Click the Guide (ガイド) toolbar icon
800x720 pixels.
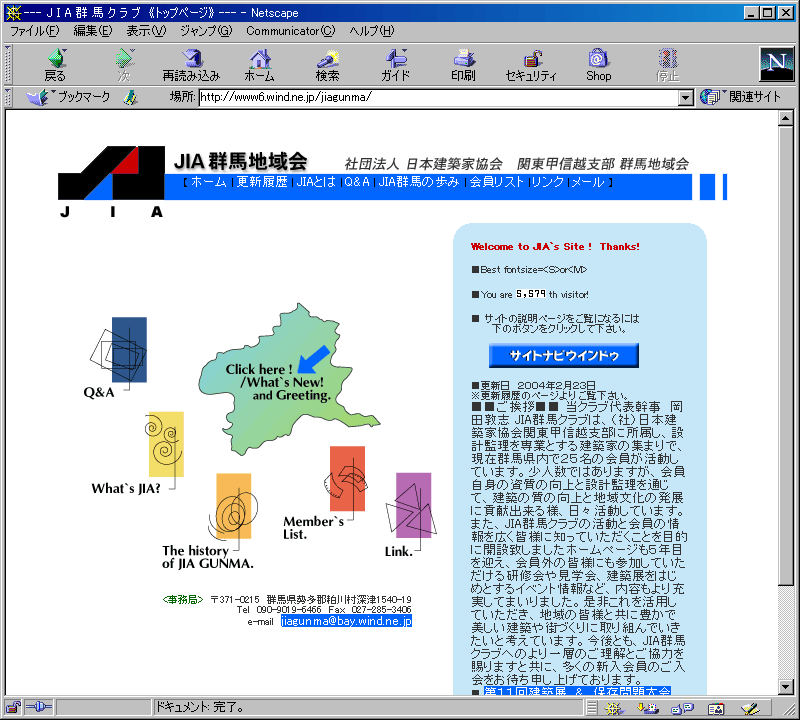pyautogui.click(x=395, y=65)
